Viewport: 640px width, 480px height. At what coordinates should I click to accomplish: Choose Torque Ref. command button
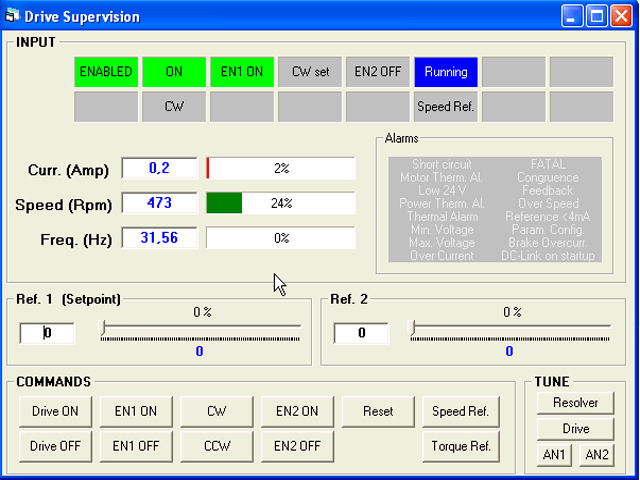point(460,446)
